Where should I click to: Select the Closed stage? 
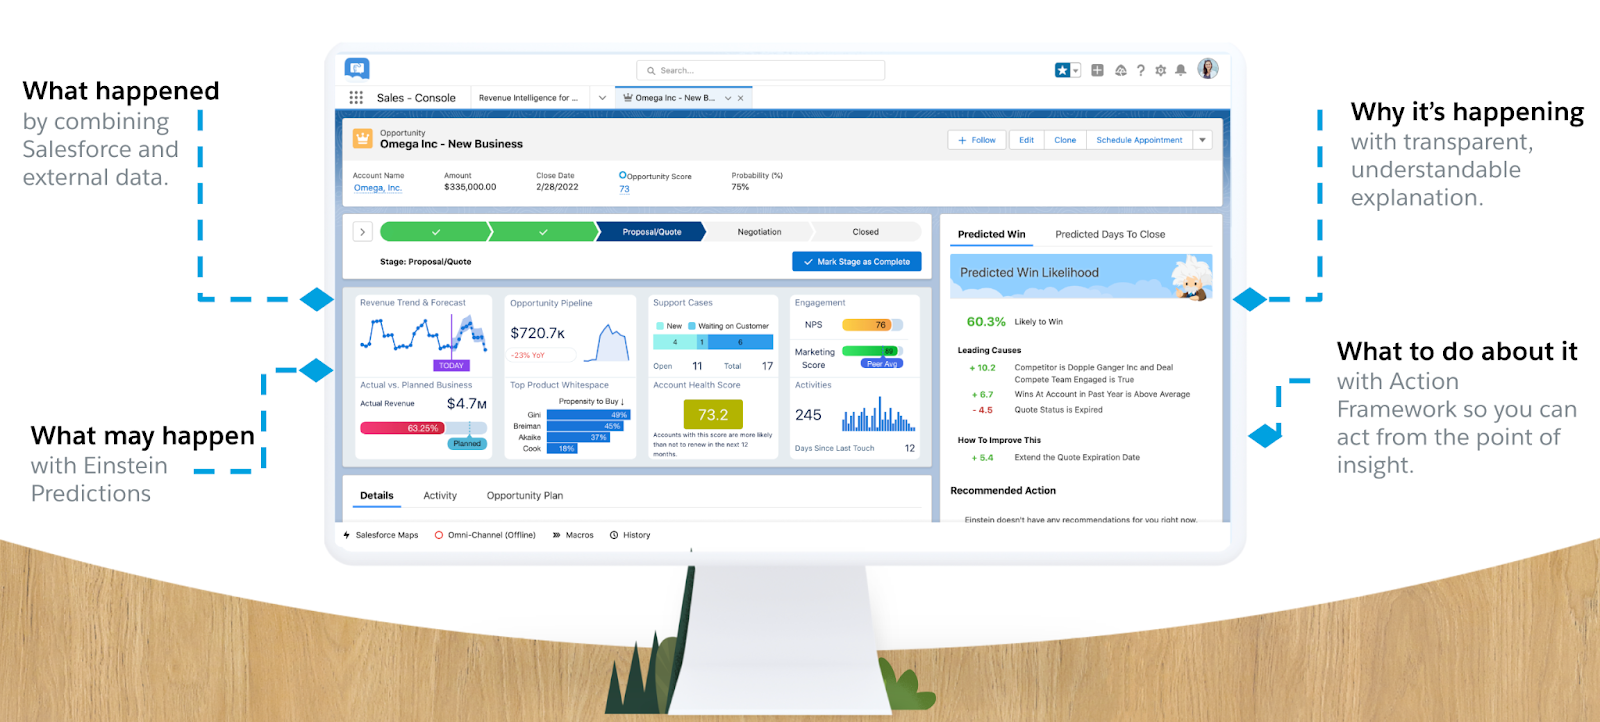tap(866, 232)
